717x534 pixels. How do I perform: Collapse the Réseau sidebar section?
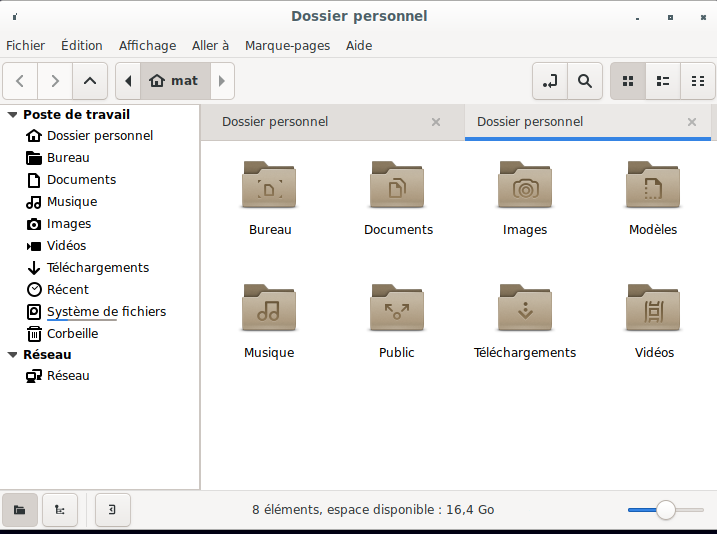(12, 355)
